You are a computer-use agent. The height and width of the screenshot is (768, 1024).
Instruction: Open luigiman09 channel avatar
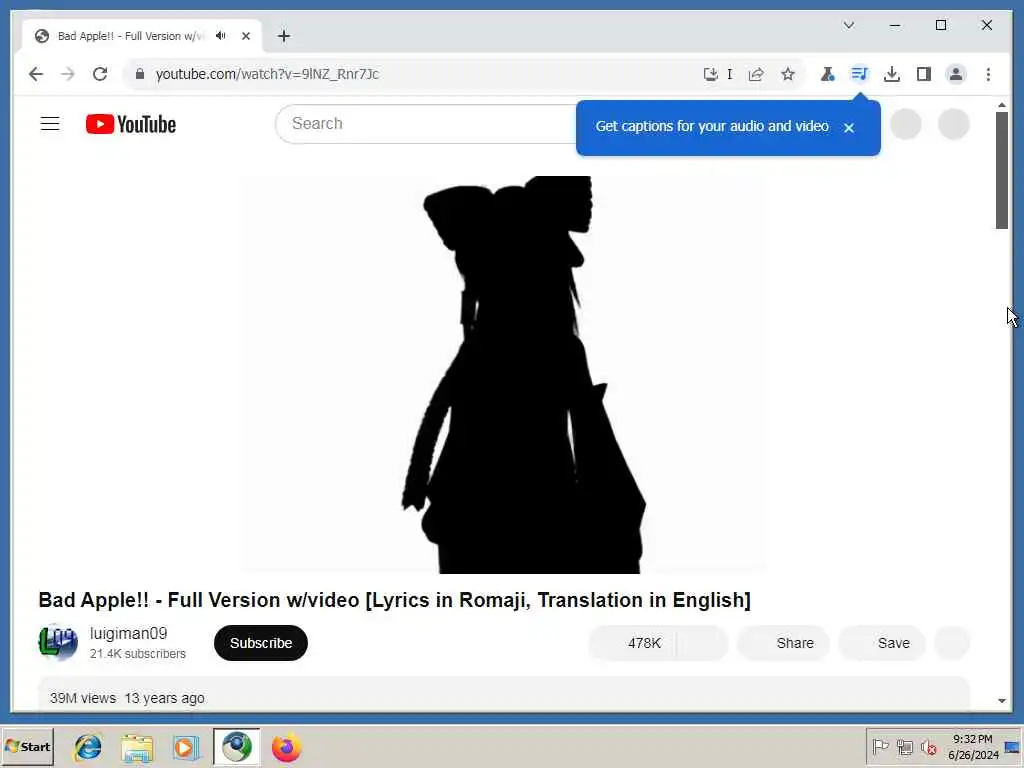point(58,643)
